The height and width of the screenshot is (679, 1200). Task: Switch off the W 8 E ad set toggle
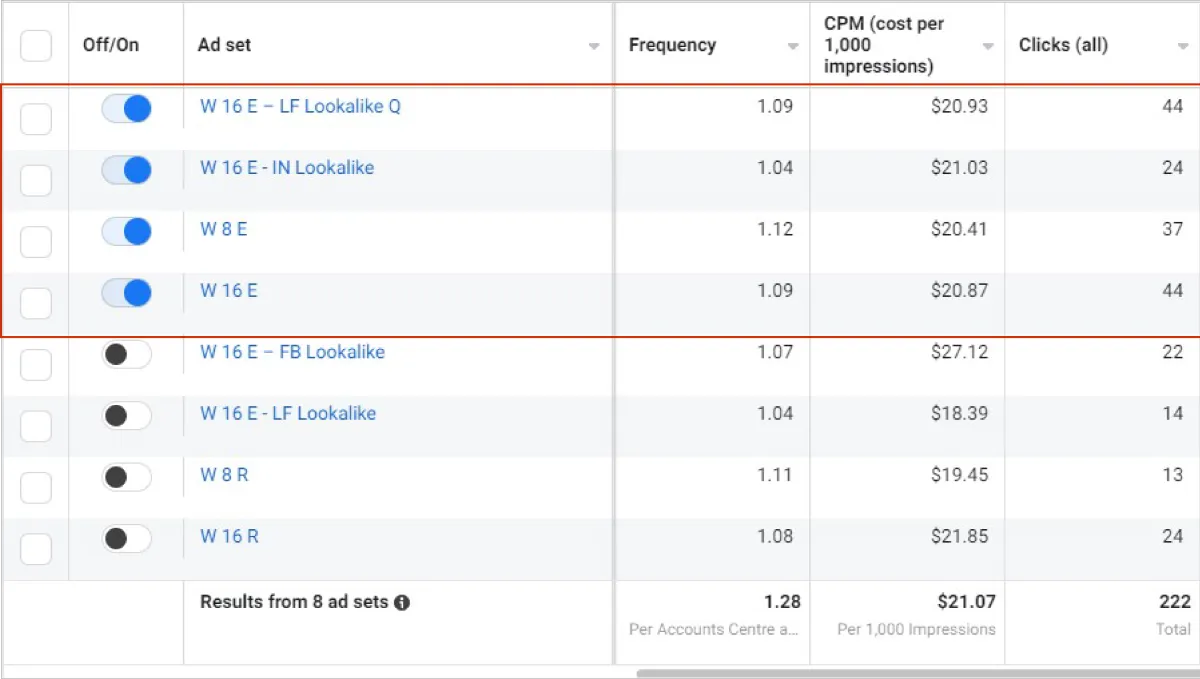pyautogui.click(x=126, y=232)
